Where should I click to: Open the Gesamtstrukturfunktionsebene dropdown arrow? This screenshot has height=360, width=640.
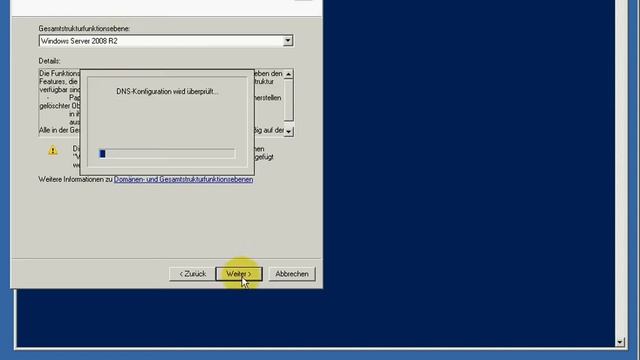click(288, 41)
